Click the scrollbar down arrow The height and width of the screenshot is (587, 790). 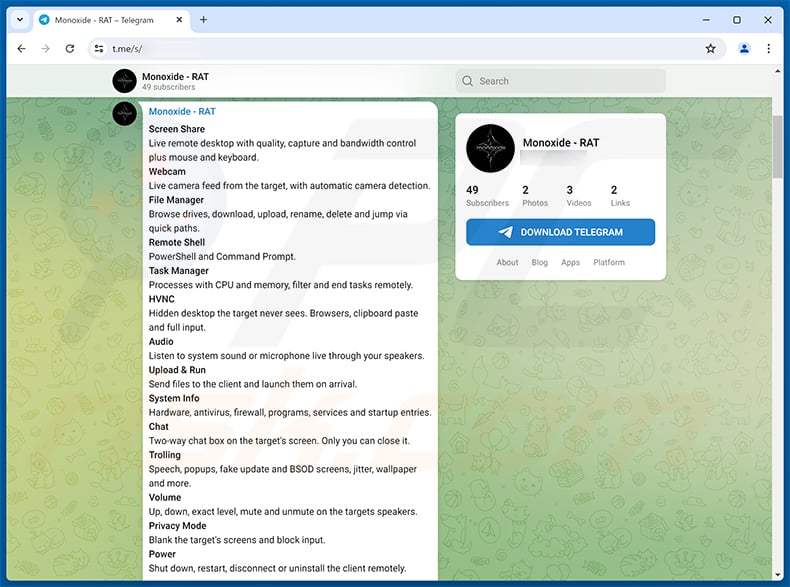click(x=777, y=574)
